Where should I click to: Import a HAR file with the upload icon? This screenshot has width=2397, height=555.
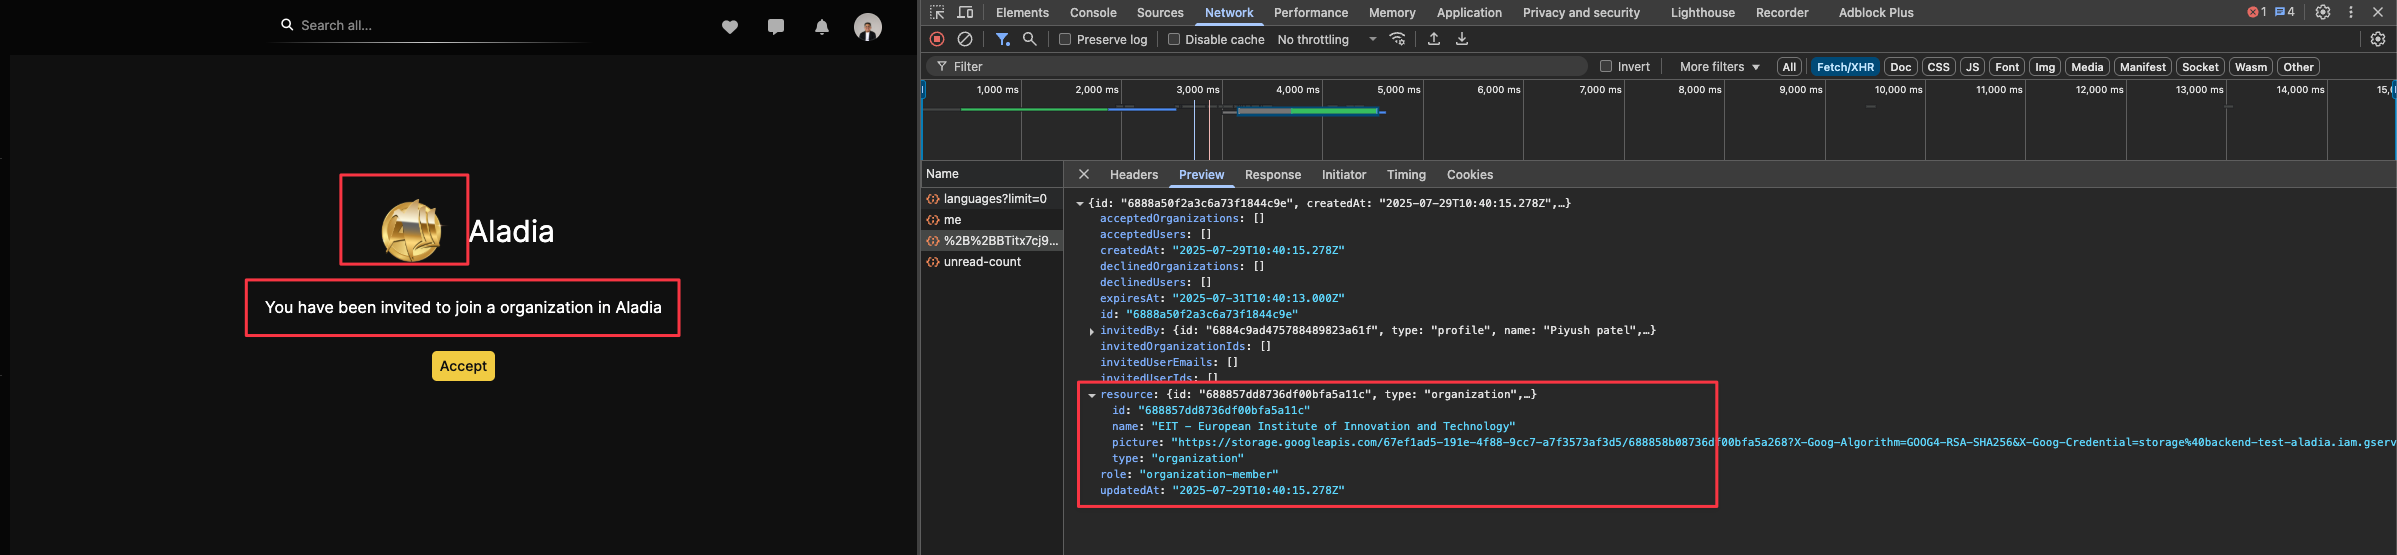tap(1434, 39)
